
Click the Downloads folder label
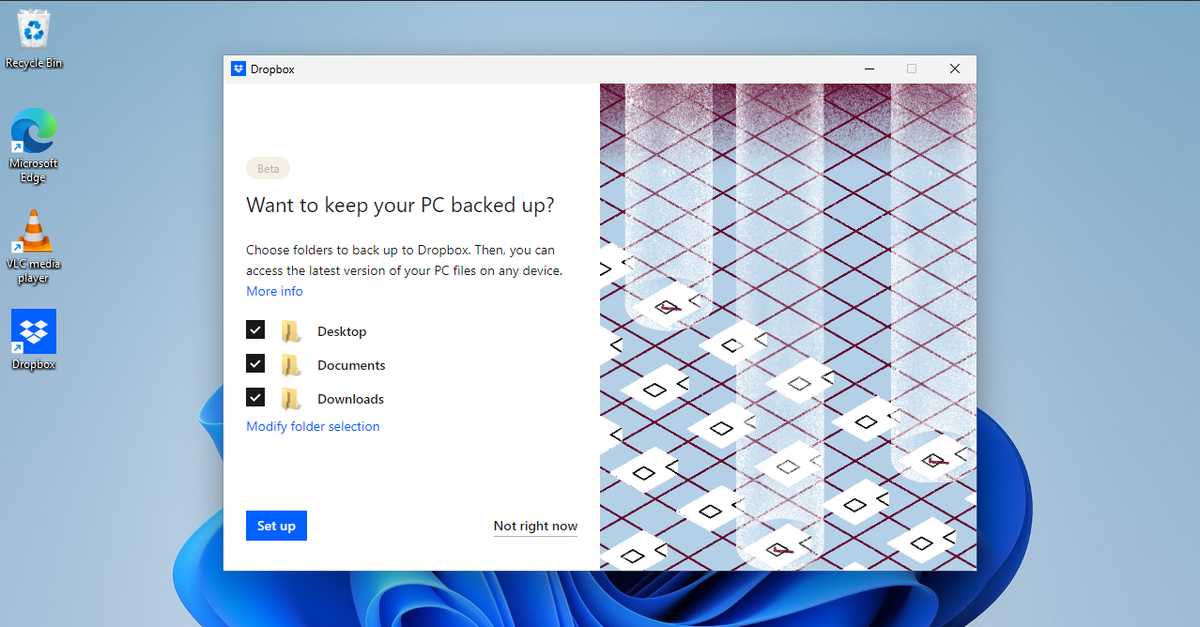(350, 399)
